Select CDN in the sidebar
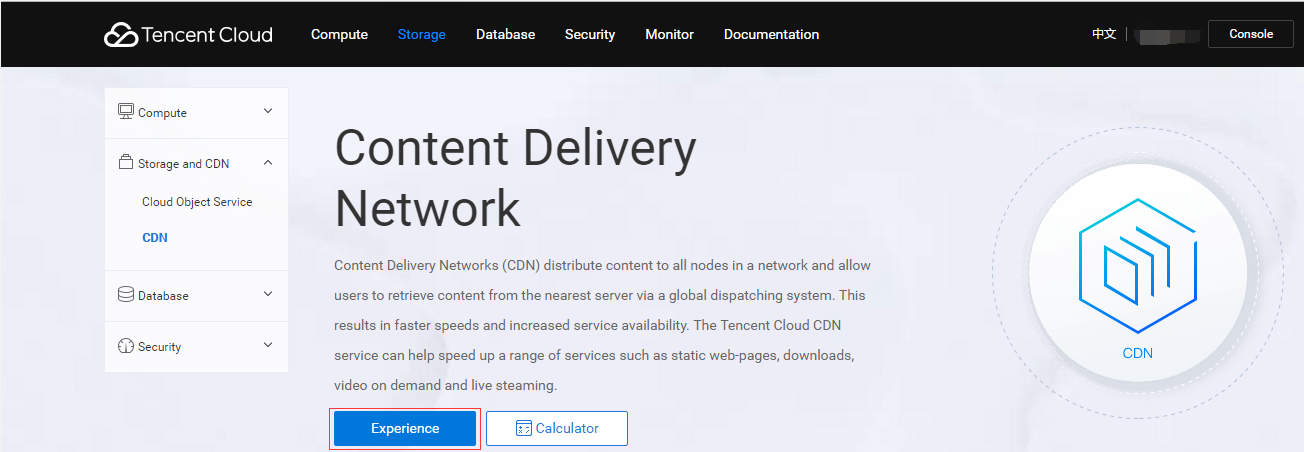Screen dimensions: 1304x452 click(x=155, y=238)
